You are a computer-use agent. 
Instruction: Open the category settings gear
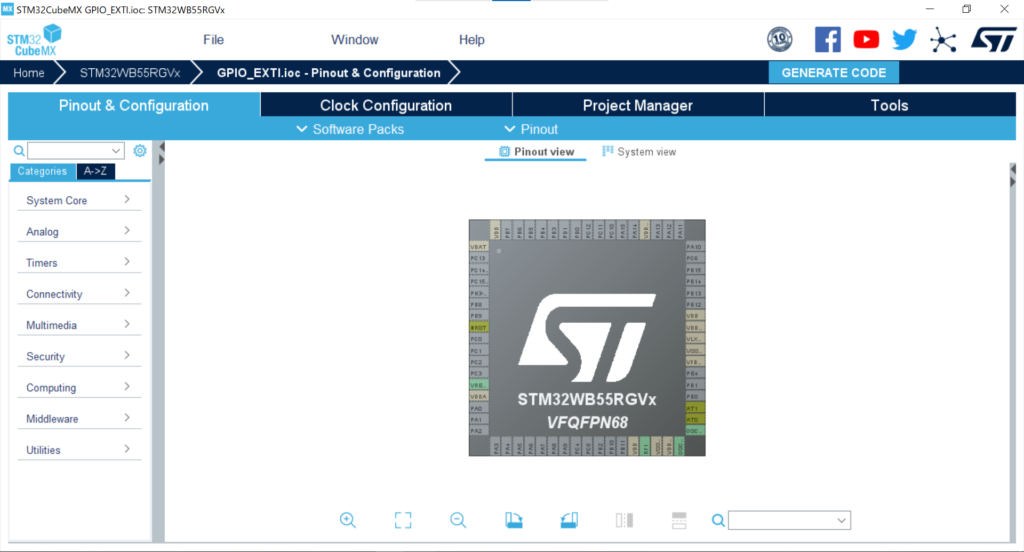click(140, 151)
